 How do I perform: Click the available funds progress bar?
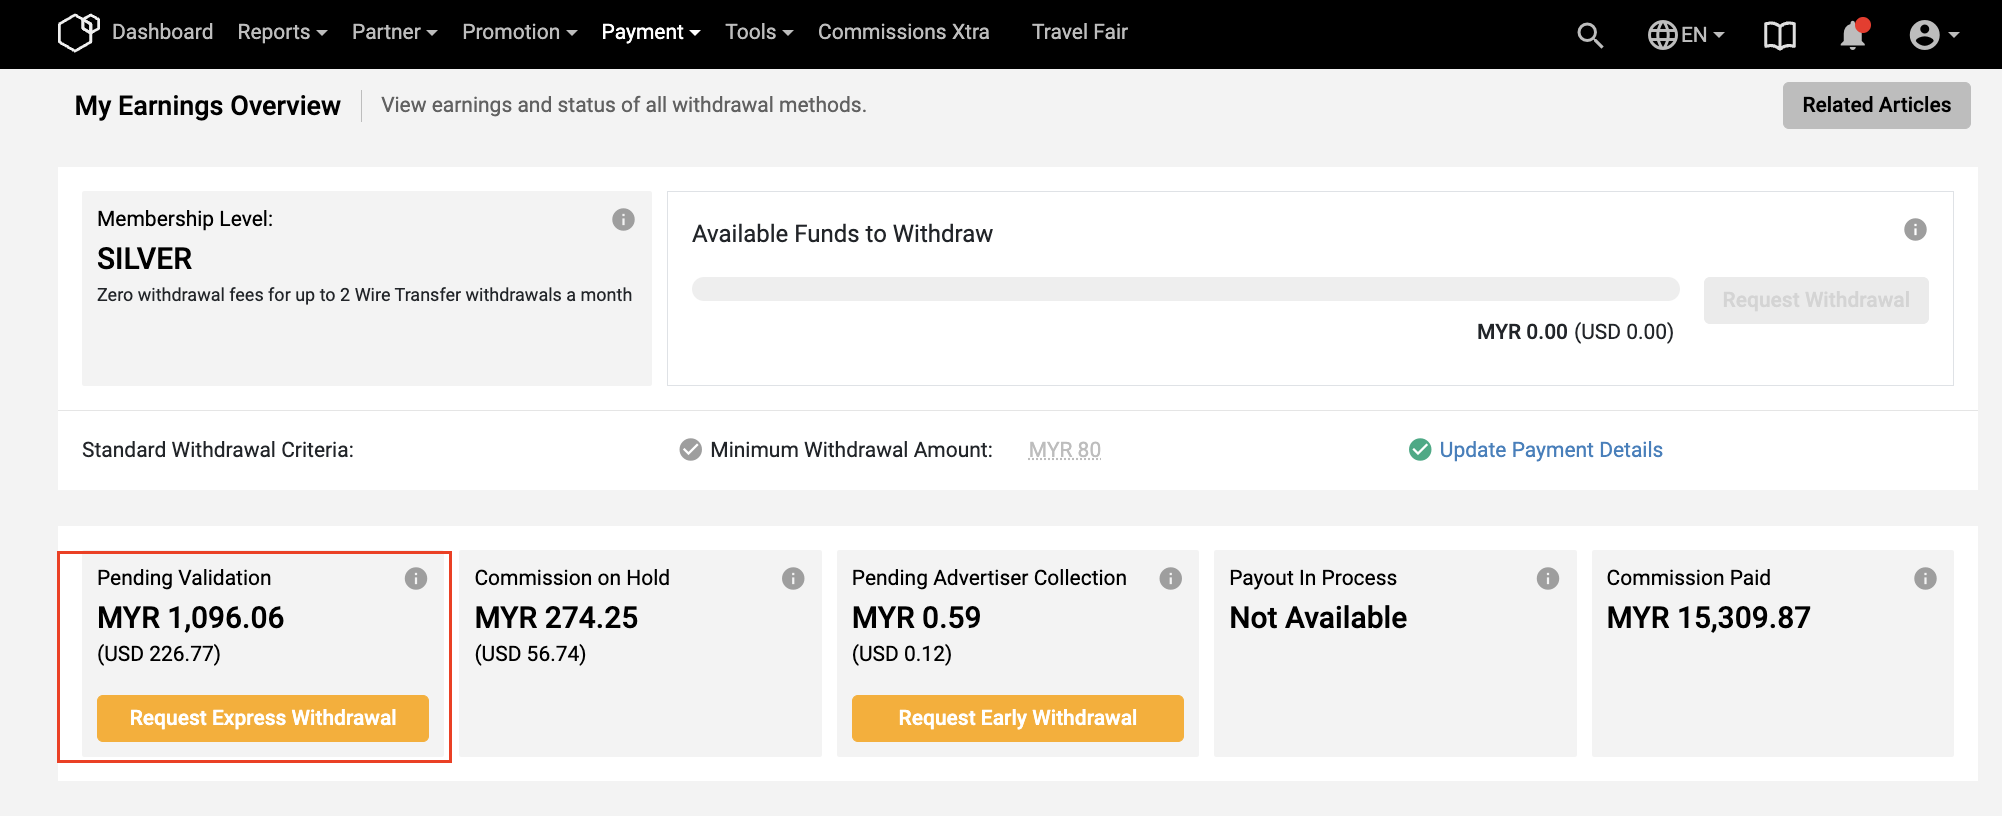pyautogui.click(x=1185, y=289)
